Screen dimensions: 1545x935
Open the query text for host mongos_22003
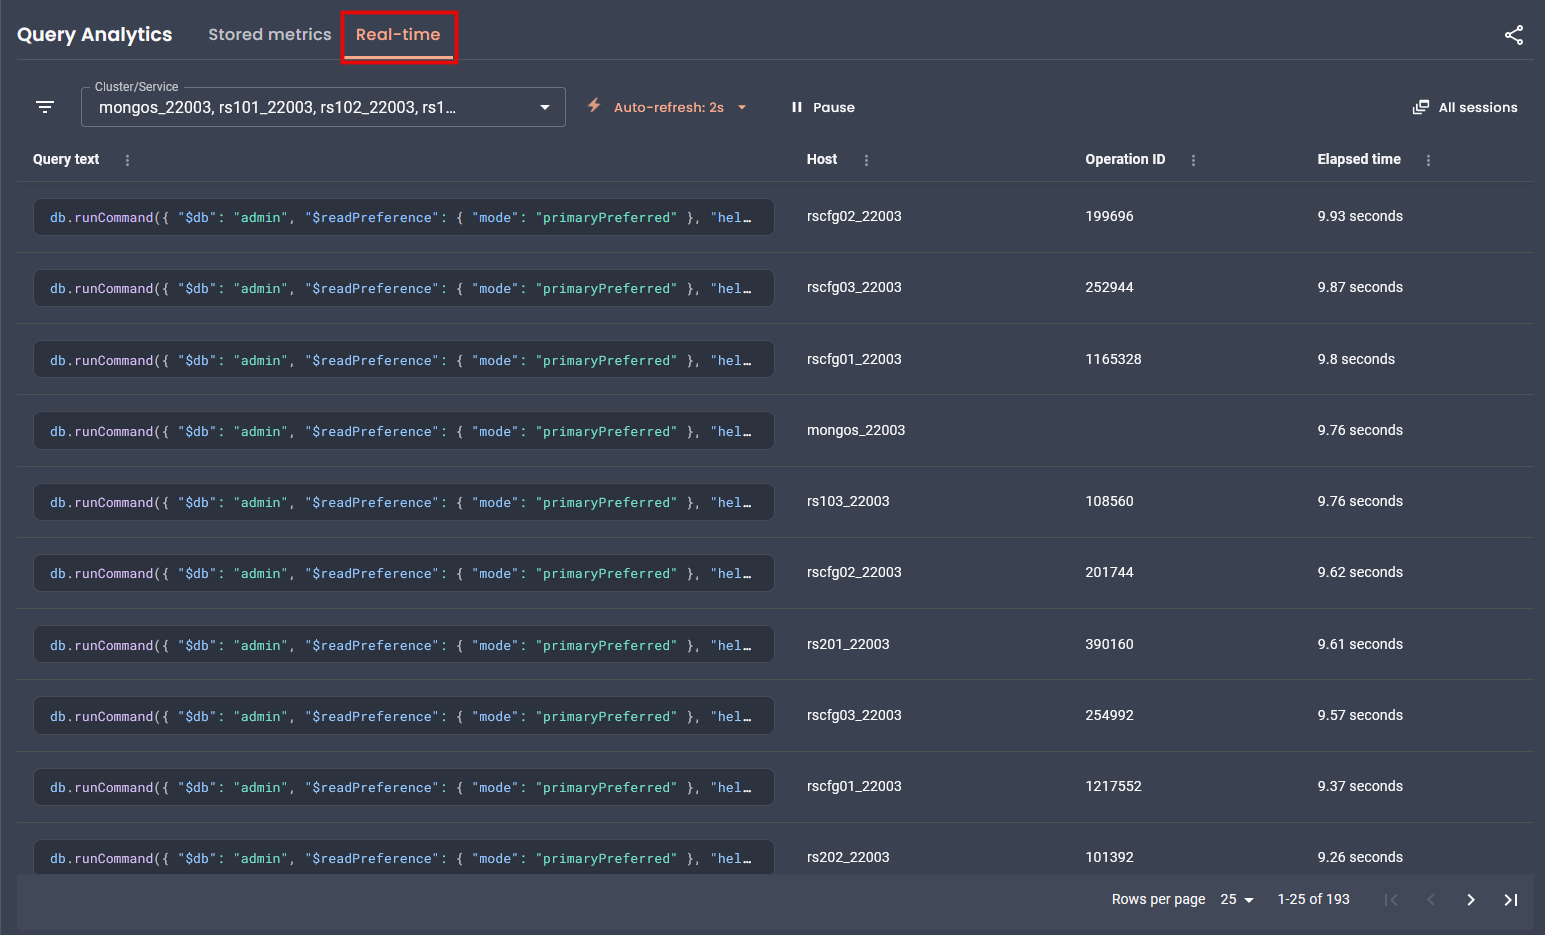coord(403,431)
